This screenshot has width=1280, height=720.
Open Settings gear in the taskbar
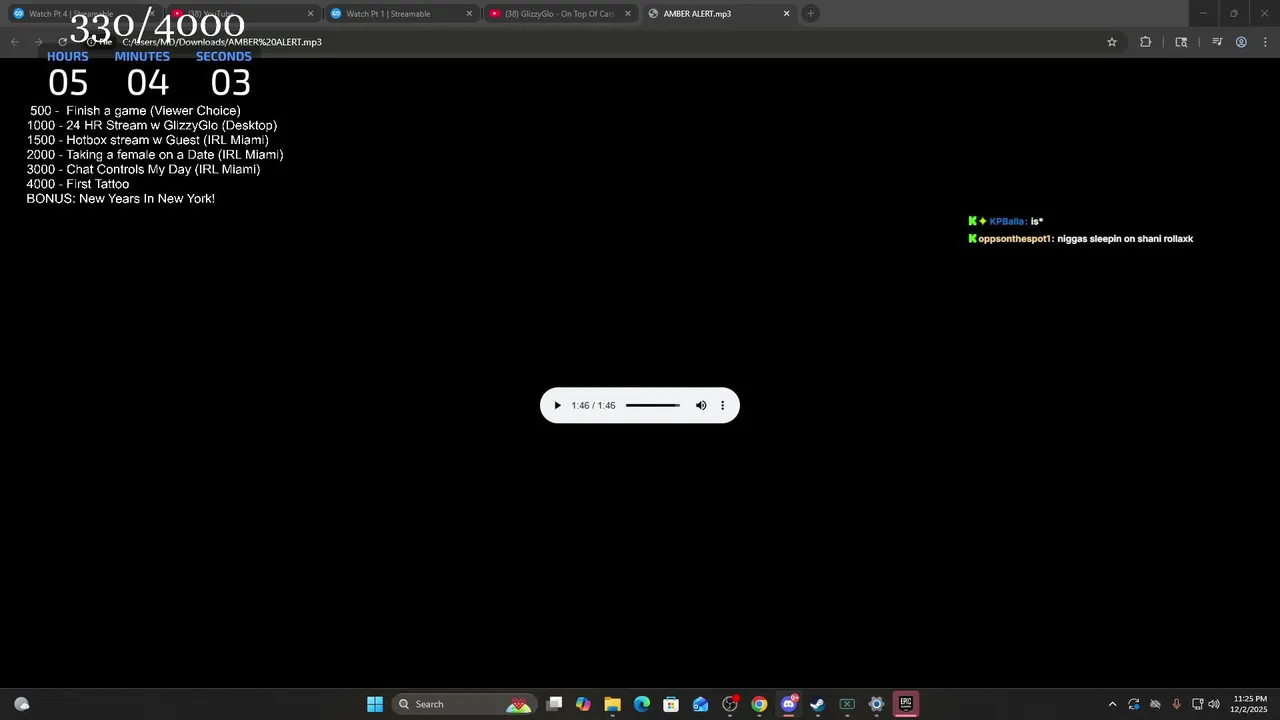tap(876, 704)
